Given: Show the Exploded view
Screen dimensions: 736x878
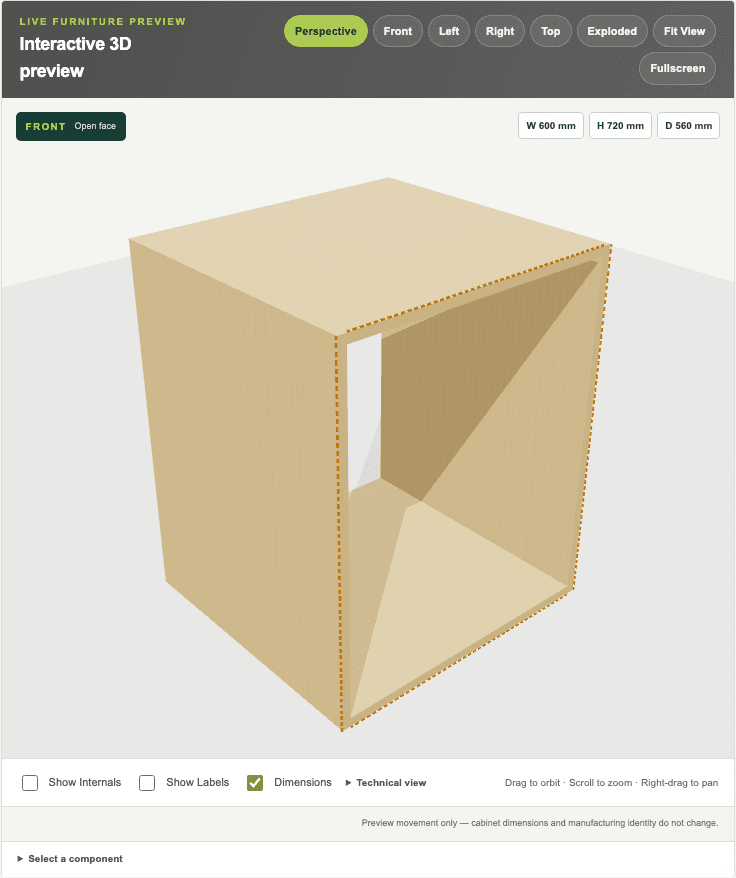Looking at the screenshot, I should [x=612, y=31].
